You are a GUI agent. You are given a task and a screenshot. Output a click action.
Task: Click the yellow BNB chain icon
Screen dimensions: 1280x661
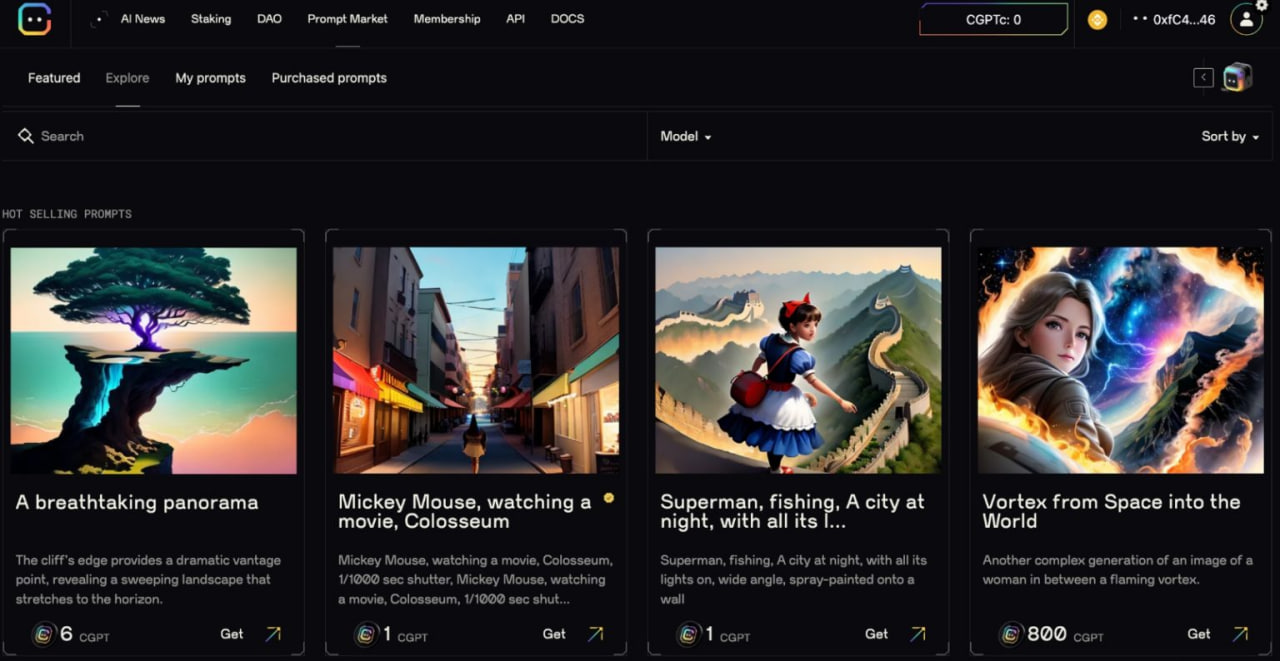(1097, 19)
